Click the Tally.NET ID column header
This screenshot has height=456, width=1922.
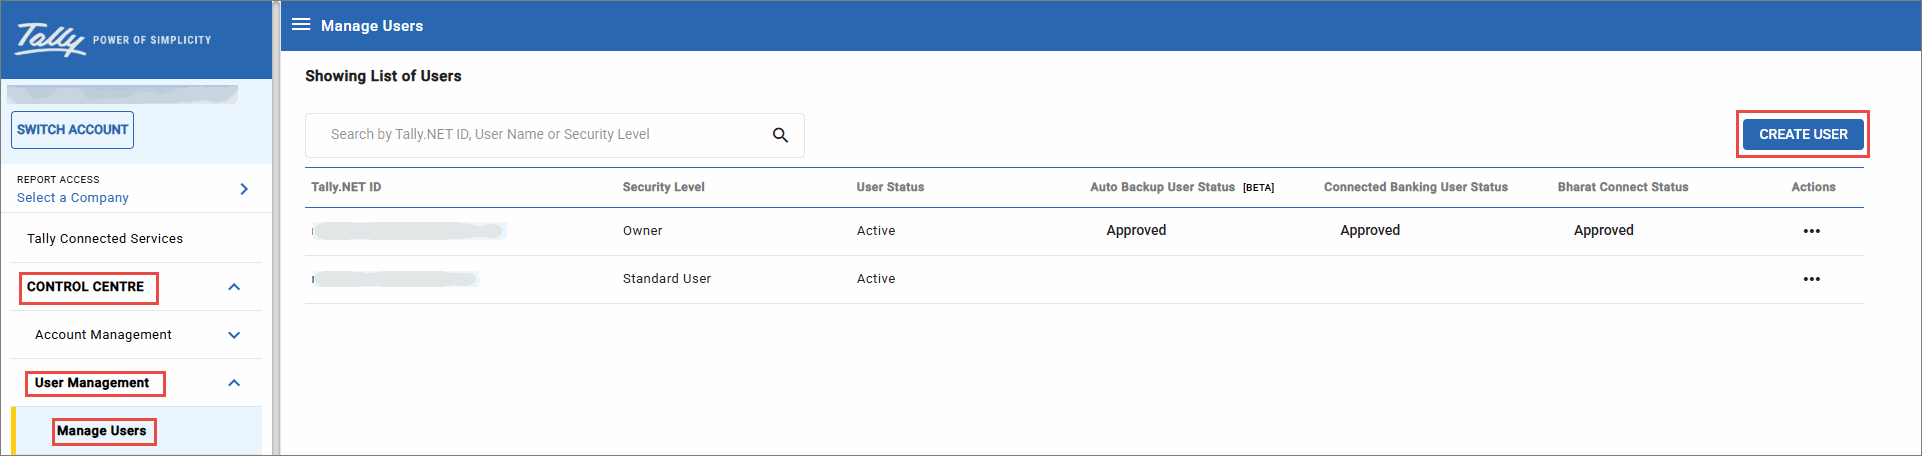pyautogui.click(x=346, y=187)
